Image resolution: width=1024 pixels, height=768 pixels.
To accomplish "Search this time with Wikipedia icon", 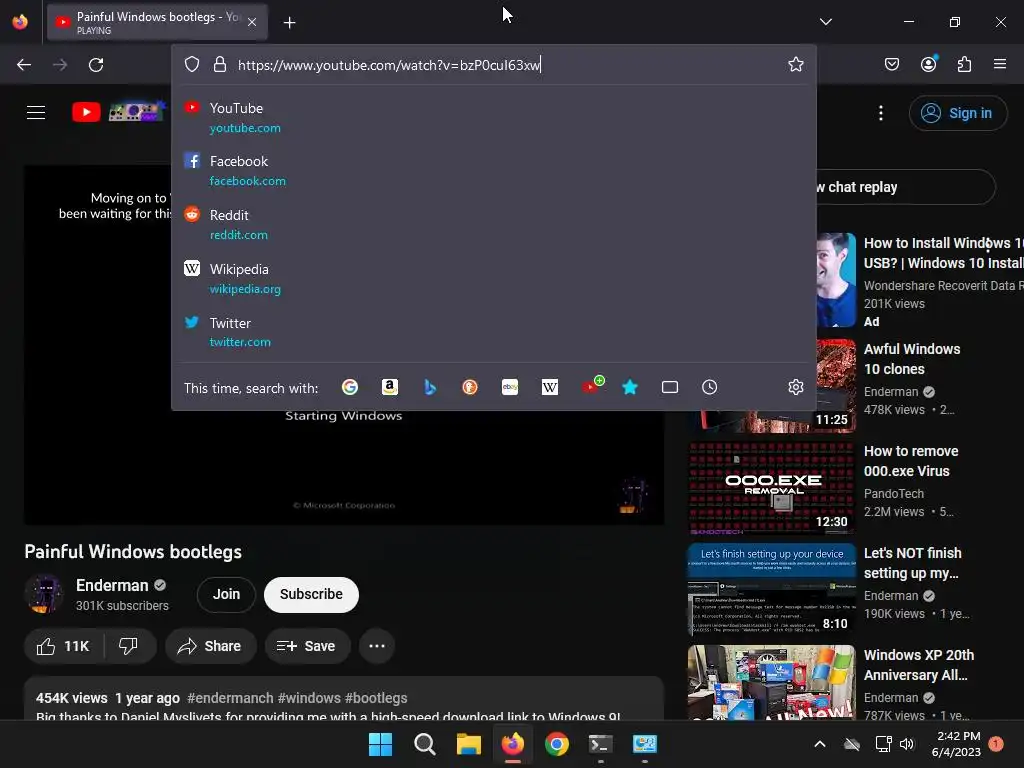I will tap(550, 387).
